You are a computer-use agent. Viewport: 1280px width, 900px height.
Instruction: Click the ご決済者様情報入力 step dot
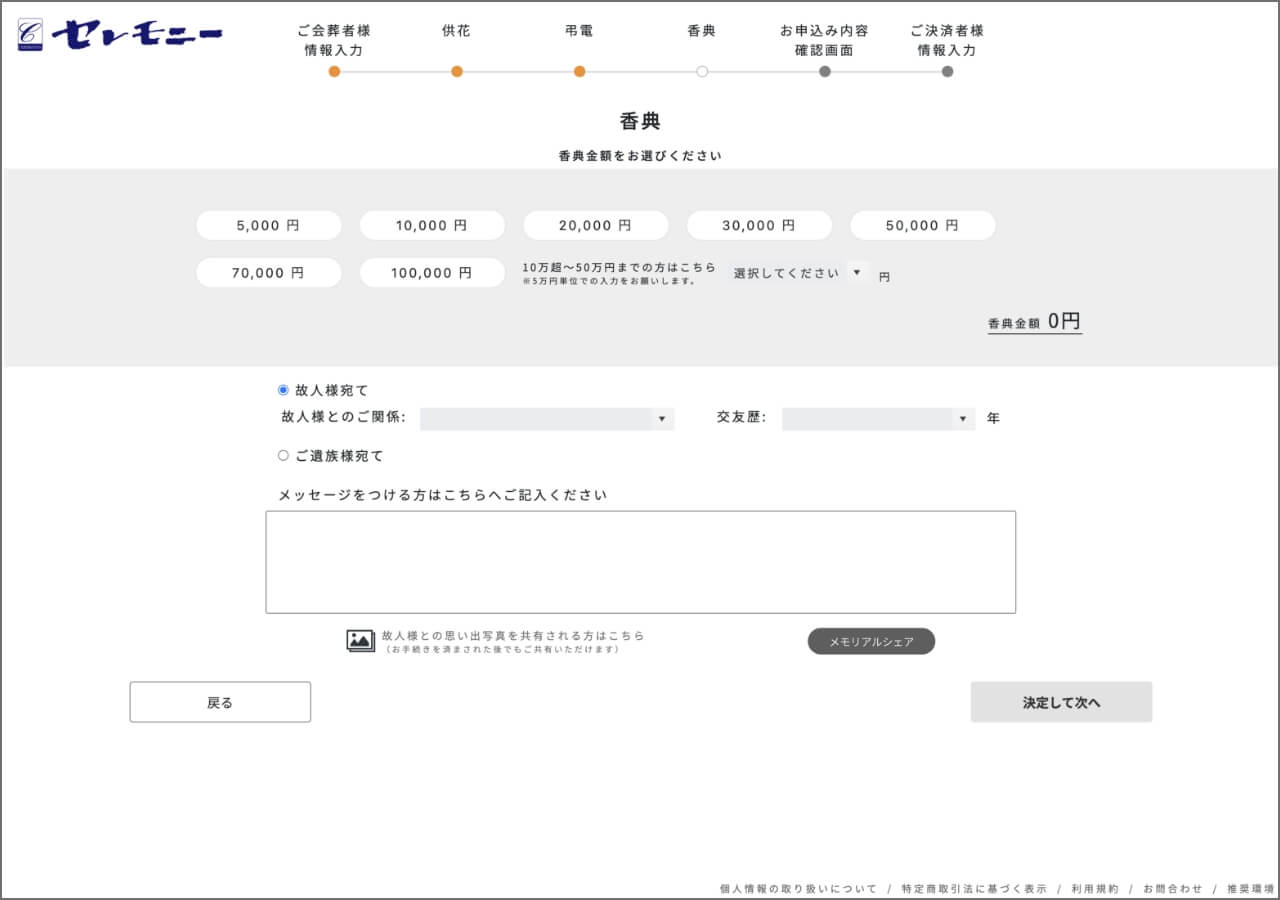tap(947, 71)
